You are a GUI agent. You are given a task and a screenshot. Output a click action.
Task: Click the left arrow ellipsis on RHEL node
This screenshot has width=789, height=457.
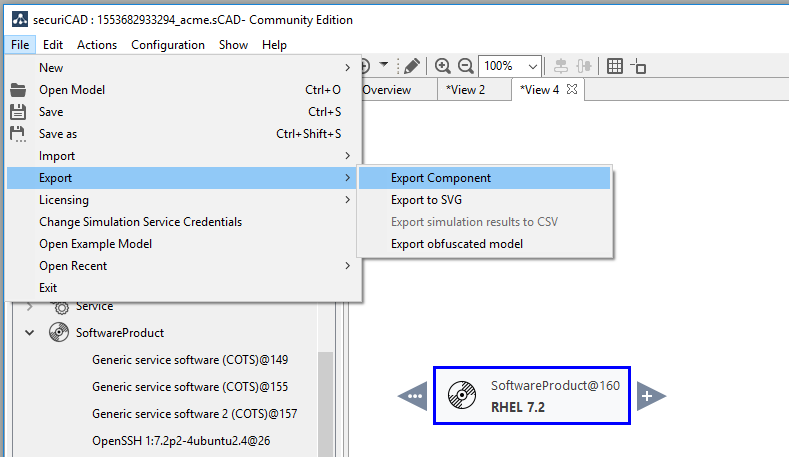tap(413, 396)
